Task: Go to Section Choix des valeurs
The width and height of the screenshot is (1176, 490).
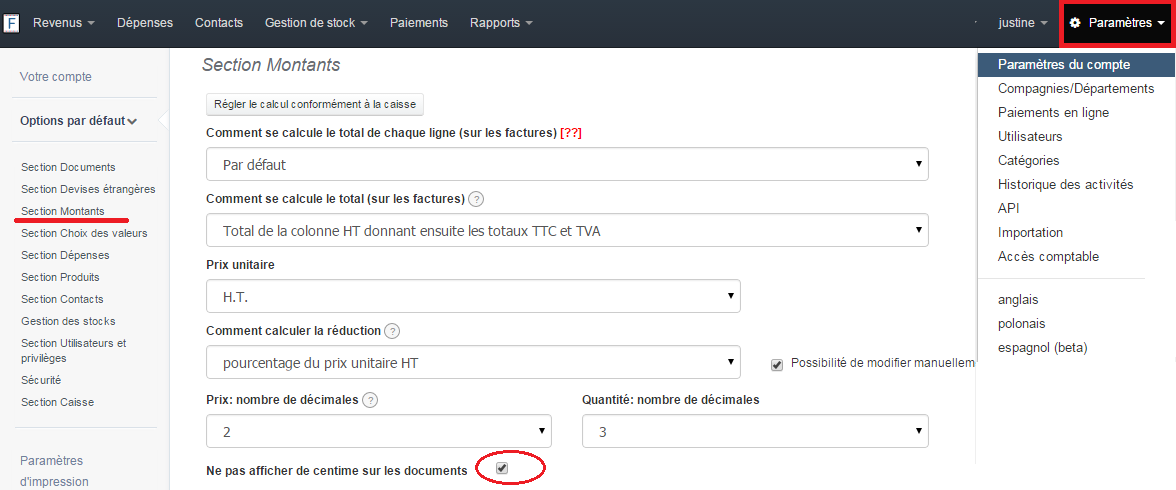Action: coord(84,233)
